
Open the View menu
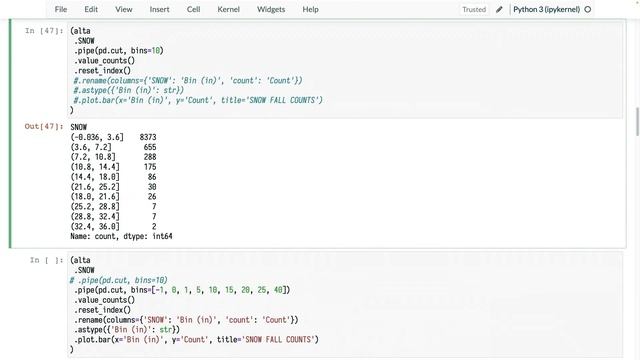[x=123, y=9]
